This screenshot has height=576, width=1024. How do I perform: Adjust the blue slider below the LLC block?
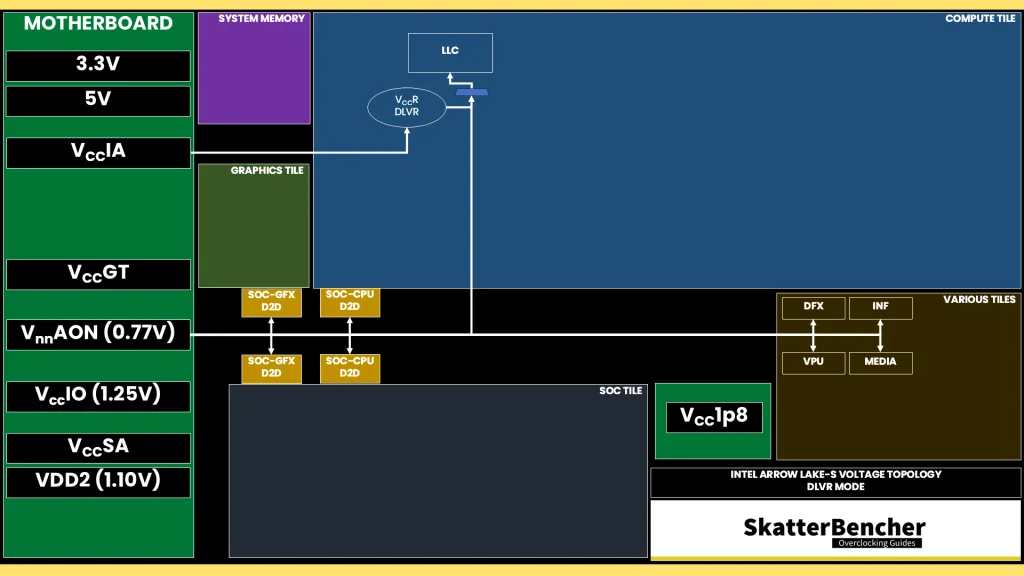(470, 91)
